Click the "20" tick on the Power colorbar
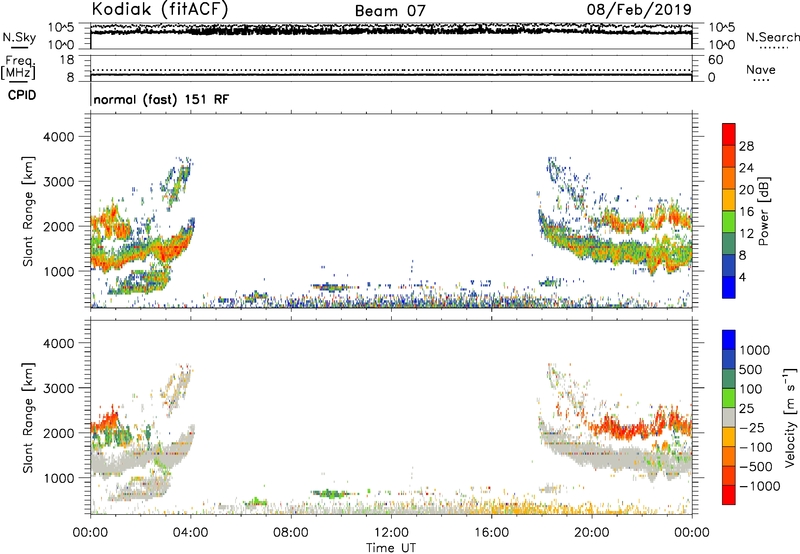 [746, 190]
